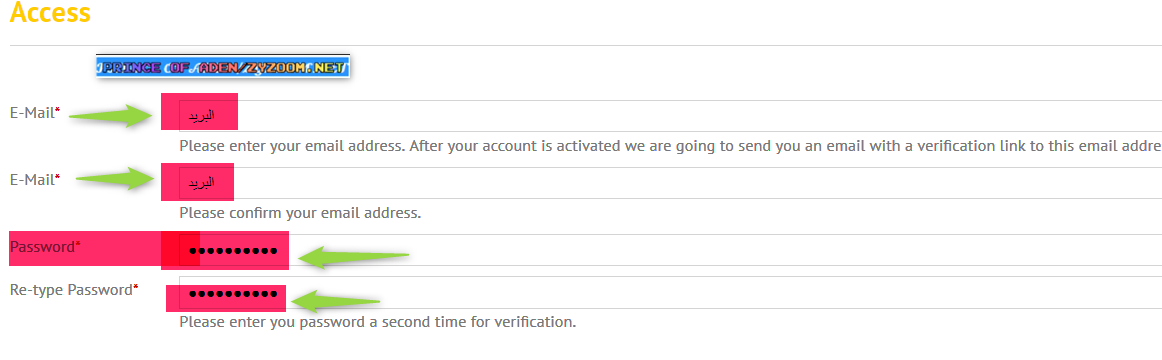The image size is (1162, 360).
Task: Focus the confirm E-Mail input field
Action: [x=671, y=183]
